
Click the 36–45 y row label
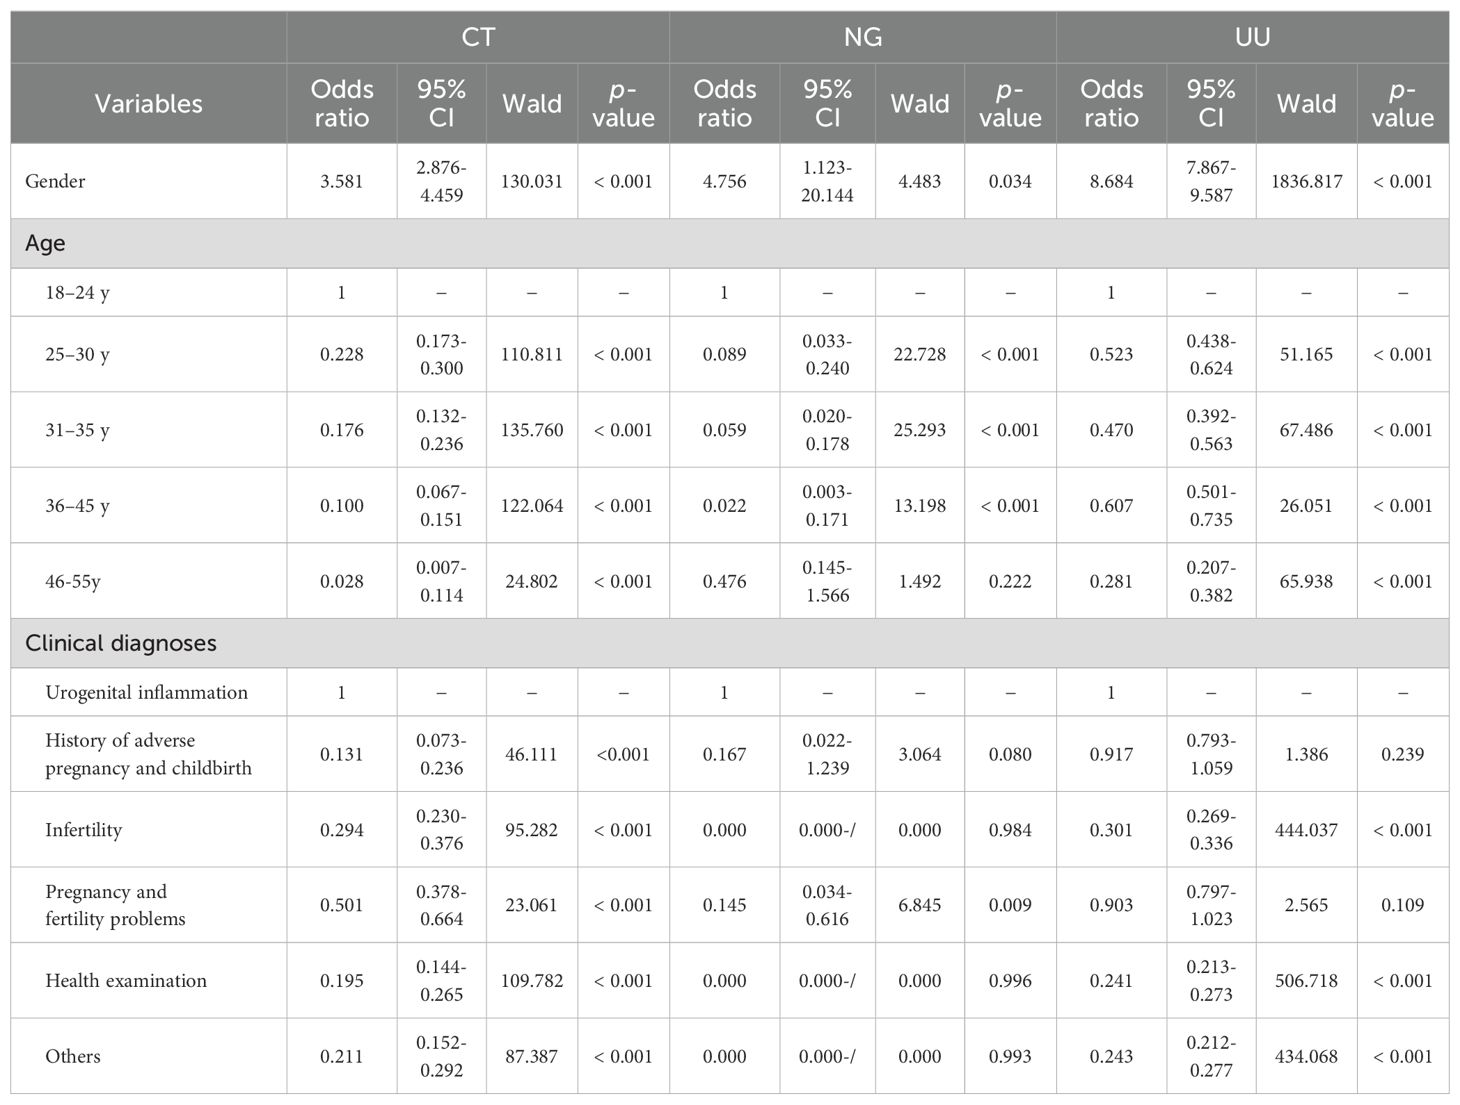click(x=77, y=506)
